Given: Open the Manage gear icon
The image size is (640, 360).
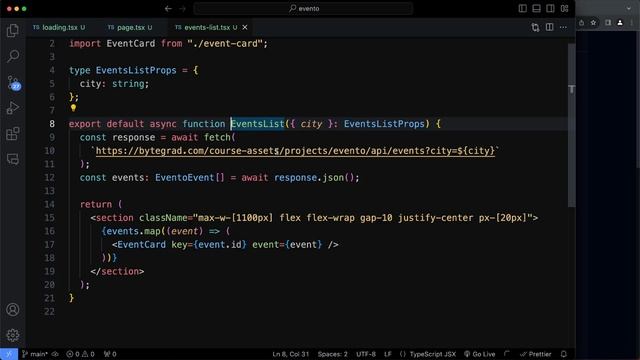Looking at the screenshot, I should 13,335.
